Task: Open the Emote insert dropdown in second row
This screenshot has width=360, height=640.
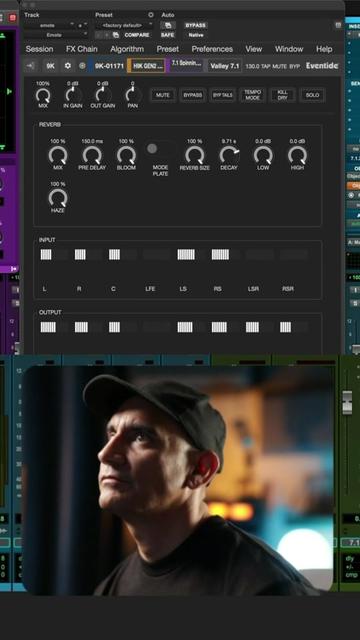Action: [56, 35]
